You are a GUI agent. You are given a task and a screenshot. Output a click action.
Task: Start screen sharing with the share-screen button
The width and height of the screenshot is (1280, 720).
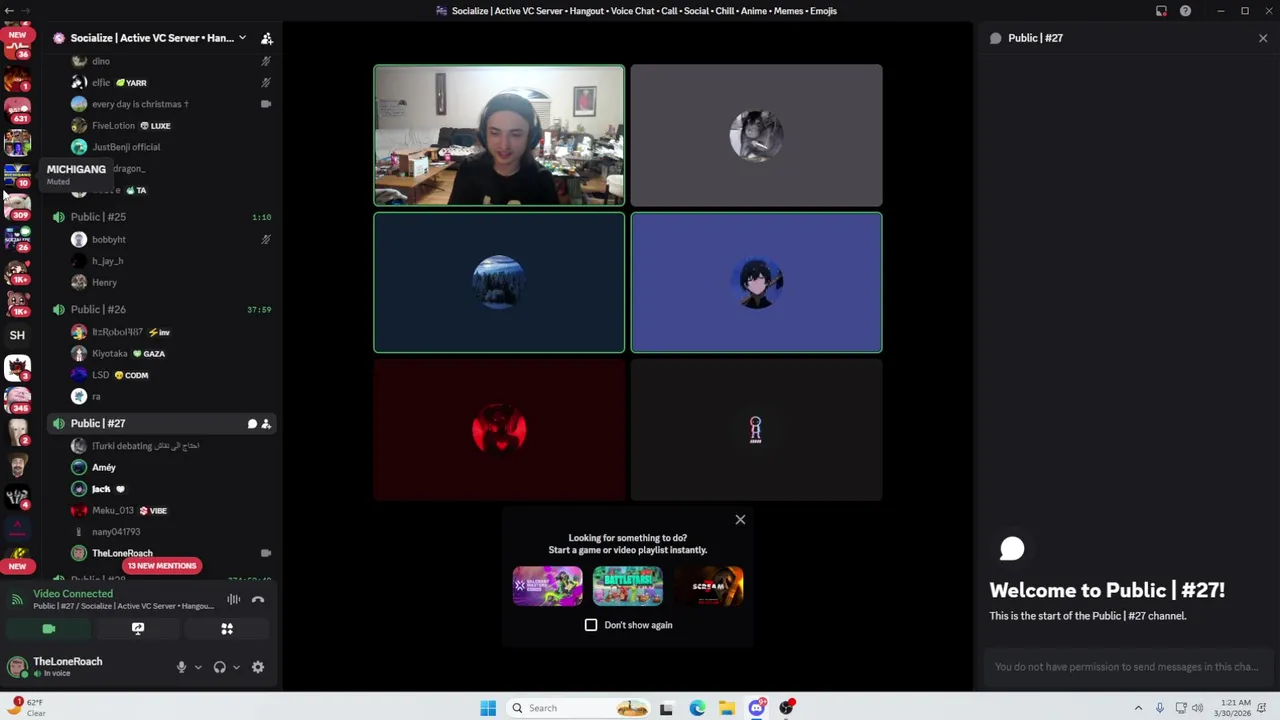pos(138,629)
